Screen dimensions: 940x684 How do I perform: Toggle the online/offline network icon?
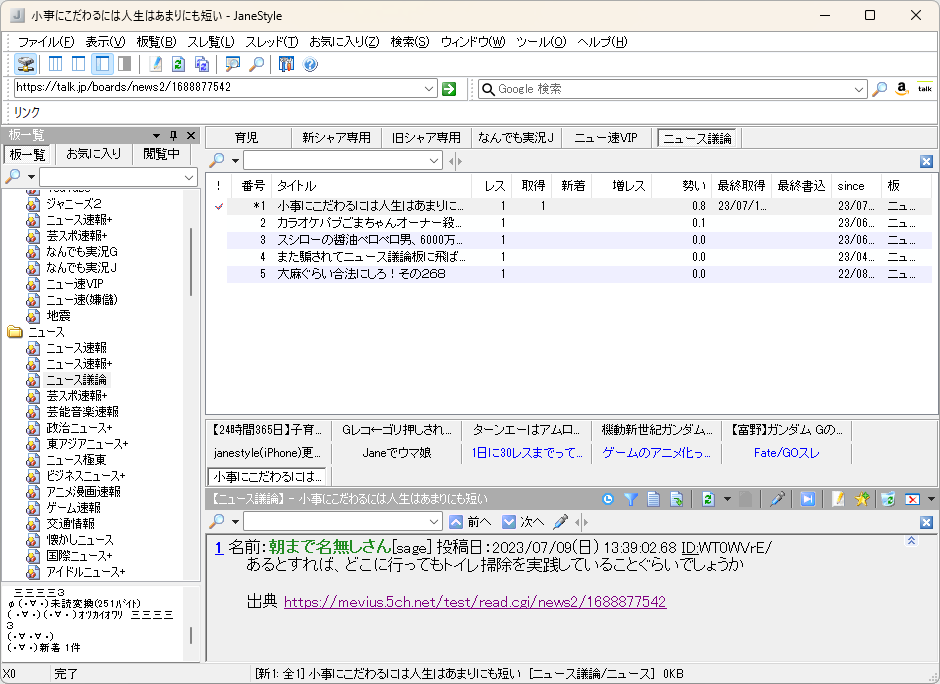(x=25, y=64)
